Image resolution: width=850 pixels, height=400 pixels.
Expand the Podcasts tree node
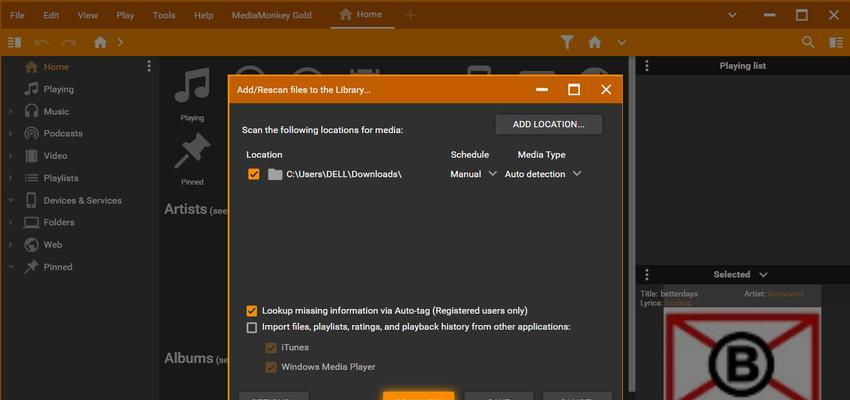point(10,134)
